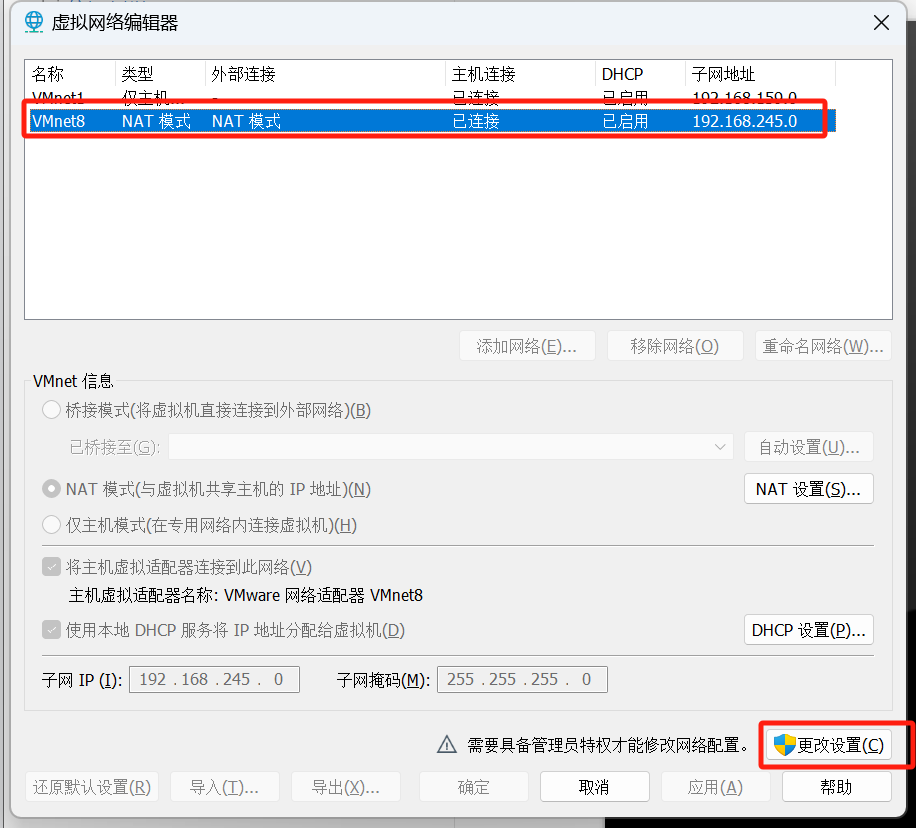The image size is (916, 828).
Task: Click the shield icon on 更改设置 button
Action: click(784, 745)
